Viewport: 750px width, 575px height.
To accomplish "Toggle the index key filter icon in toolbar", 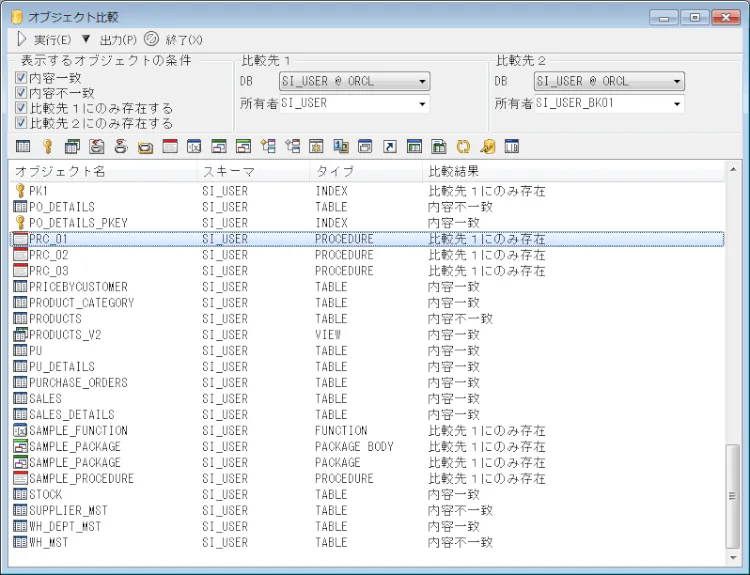I will pos(47,146).
